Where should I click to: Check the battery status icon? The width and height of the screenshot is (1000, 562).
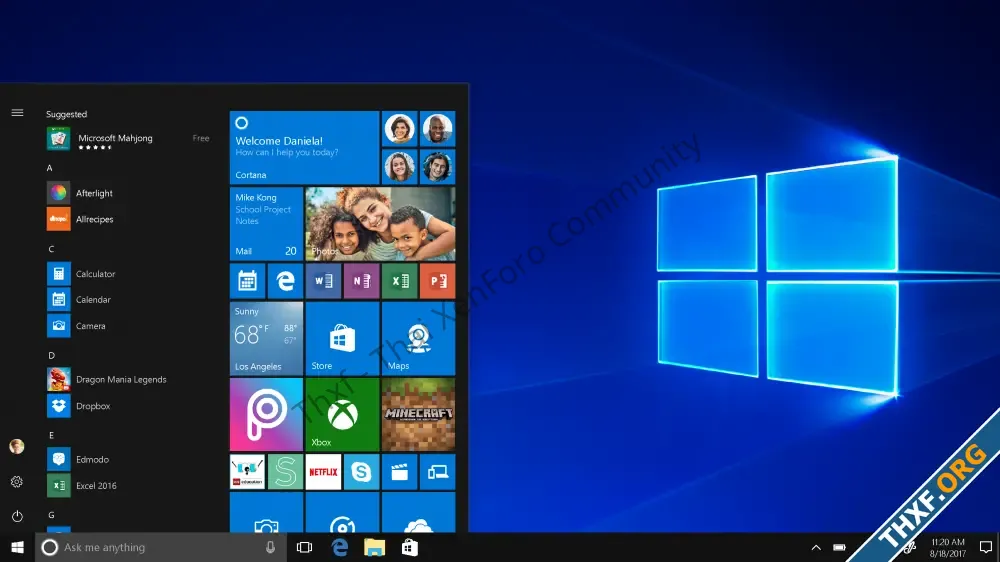tap(839, 547)
